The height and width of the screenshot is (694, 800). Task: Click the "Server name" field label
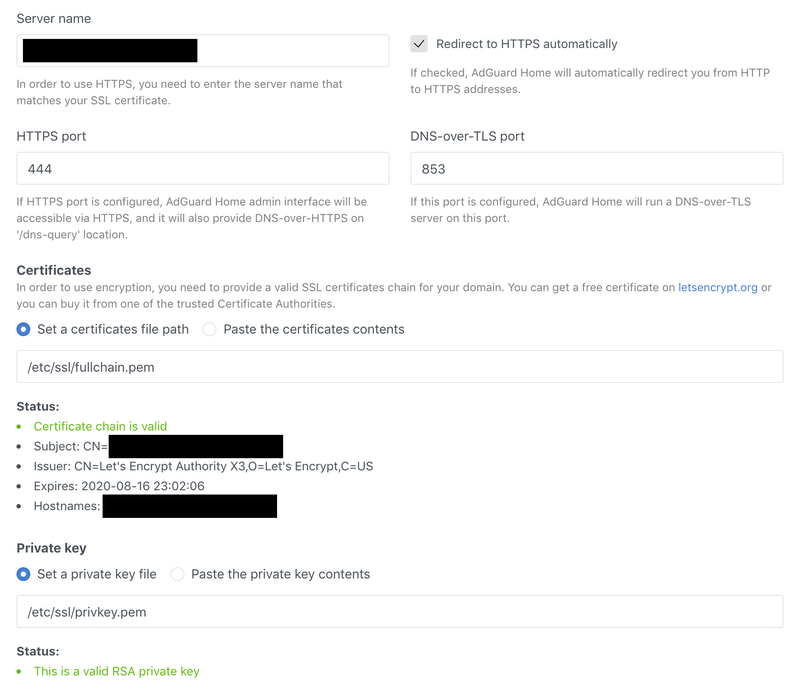[x=56, y=19]
